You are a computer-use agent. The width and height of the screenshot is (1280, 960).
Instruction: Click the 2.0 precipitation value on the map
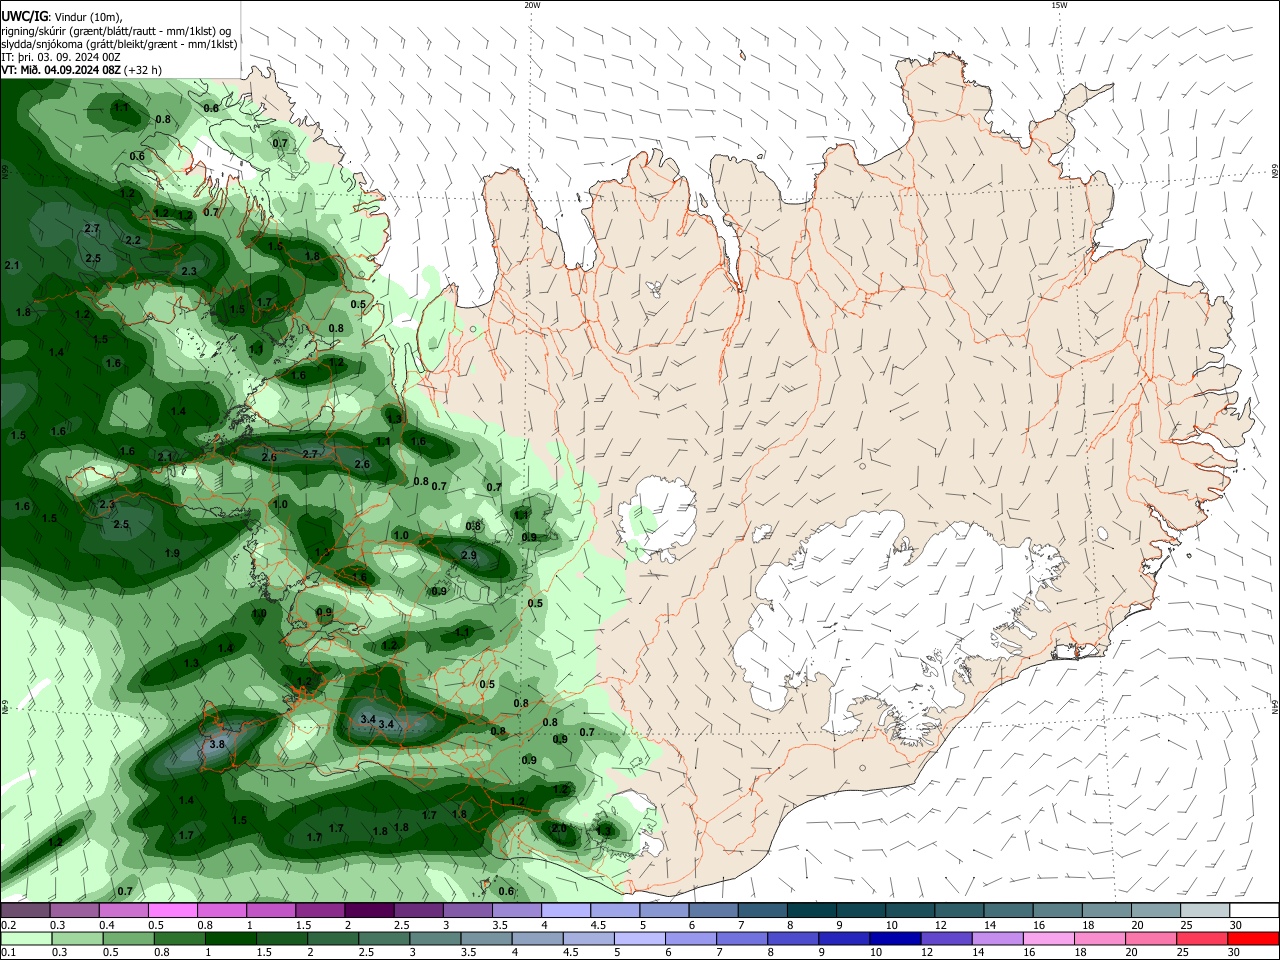pyautogui.click(x=559, y=828)
